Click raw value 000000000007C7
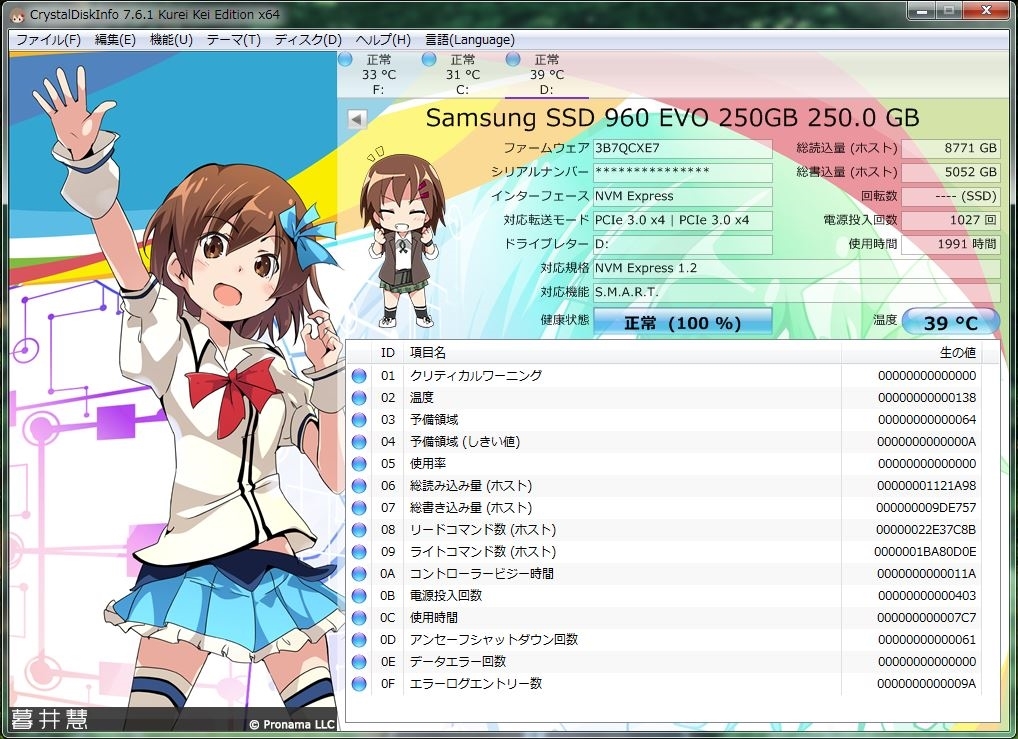 926,618
